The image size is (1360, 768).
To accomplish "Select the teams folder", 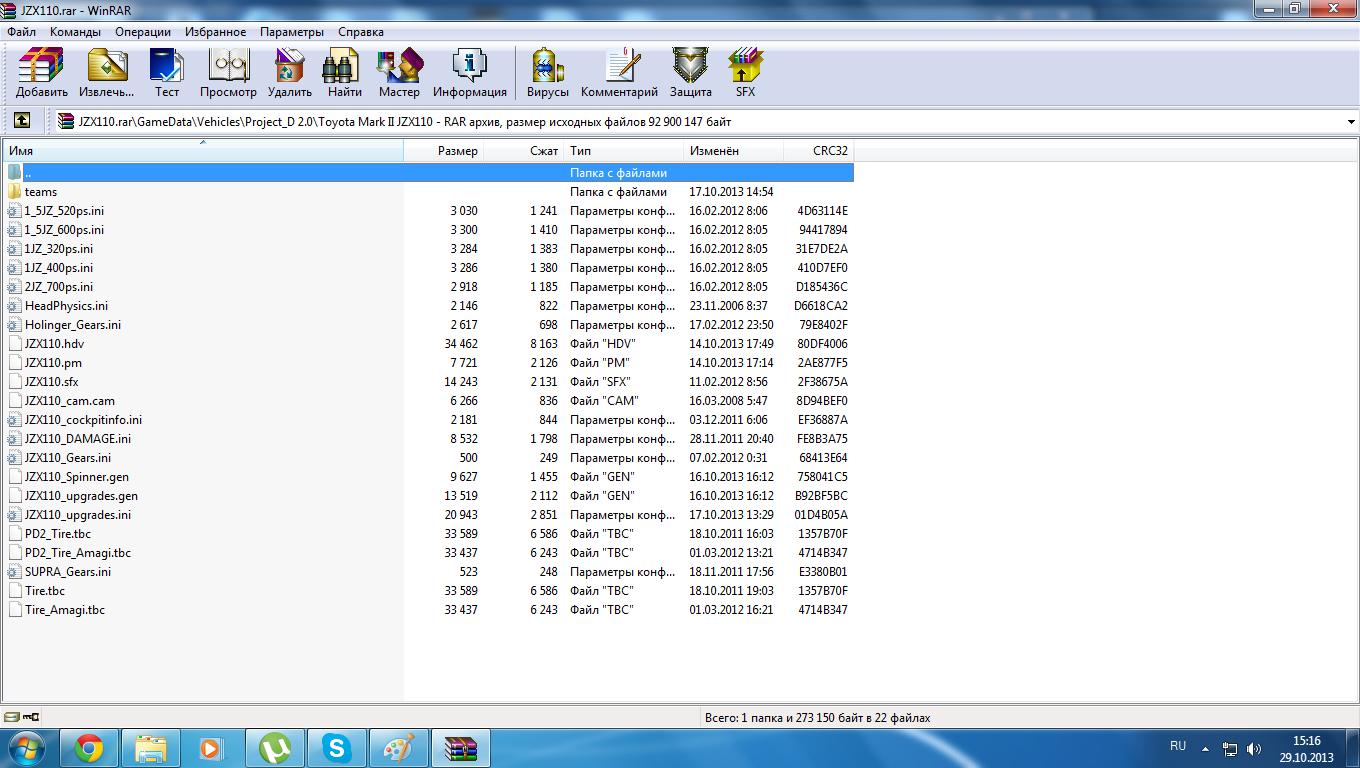I will point(429,192).
